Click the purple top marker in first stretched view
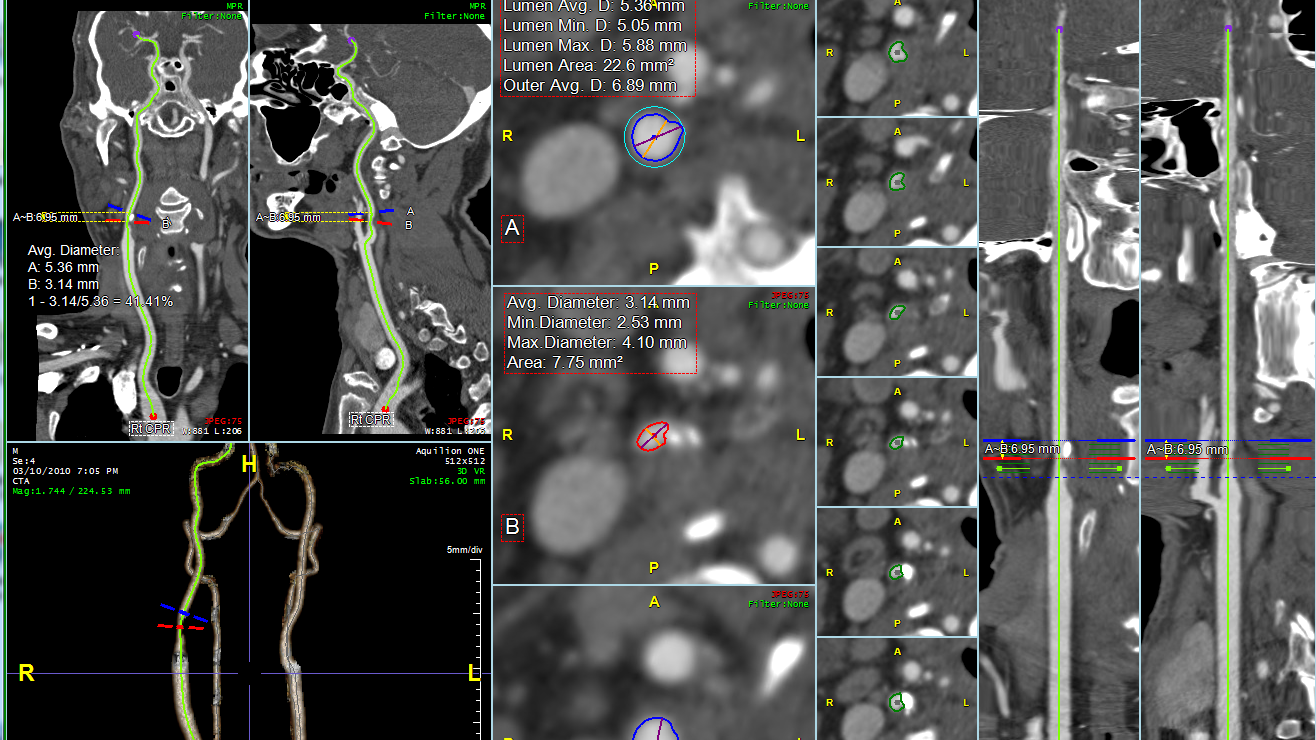Image resolution: width=1316 pixels, height=740 pixels. click(x=1059, y=29)
